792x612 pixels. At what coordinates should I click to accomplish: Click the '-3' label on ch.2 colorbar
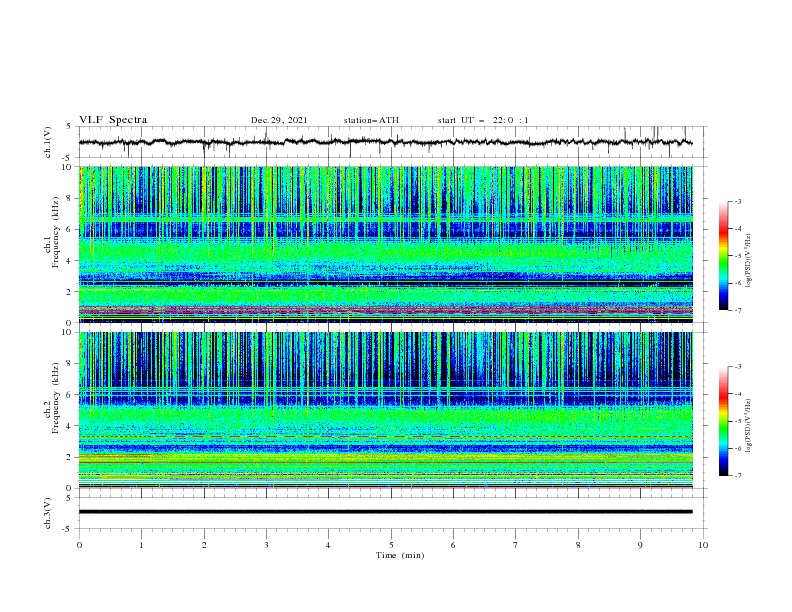coord(738,367)
